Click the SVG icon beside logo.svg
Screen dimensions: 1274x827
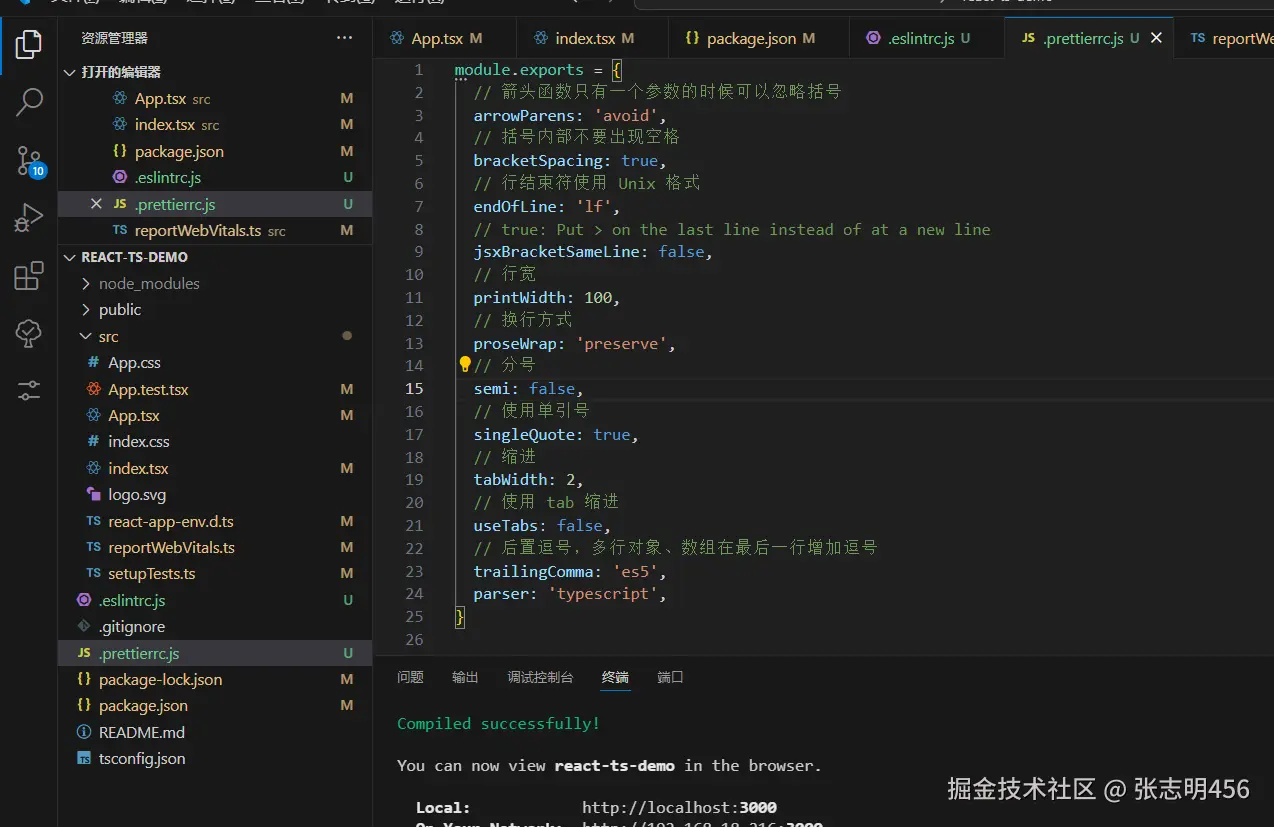93,494
